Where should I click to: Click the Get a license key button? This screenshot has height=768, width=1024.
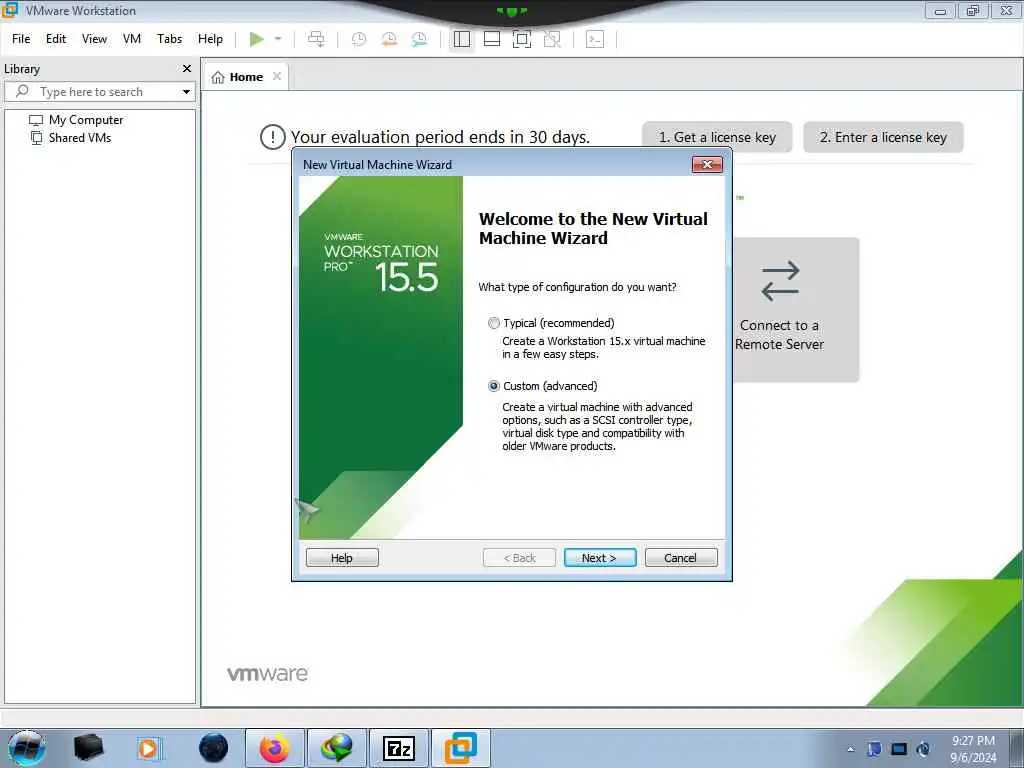pyautogui.click(x=717, y=137)
